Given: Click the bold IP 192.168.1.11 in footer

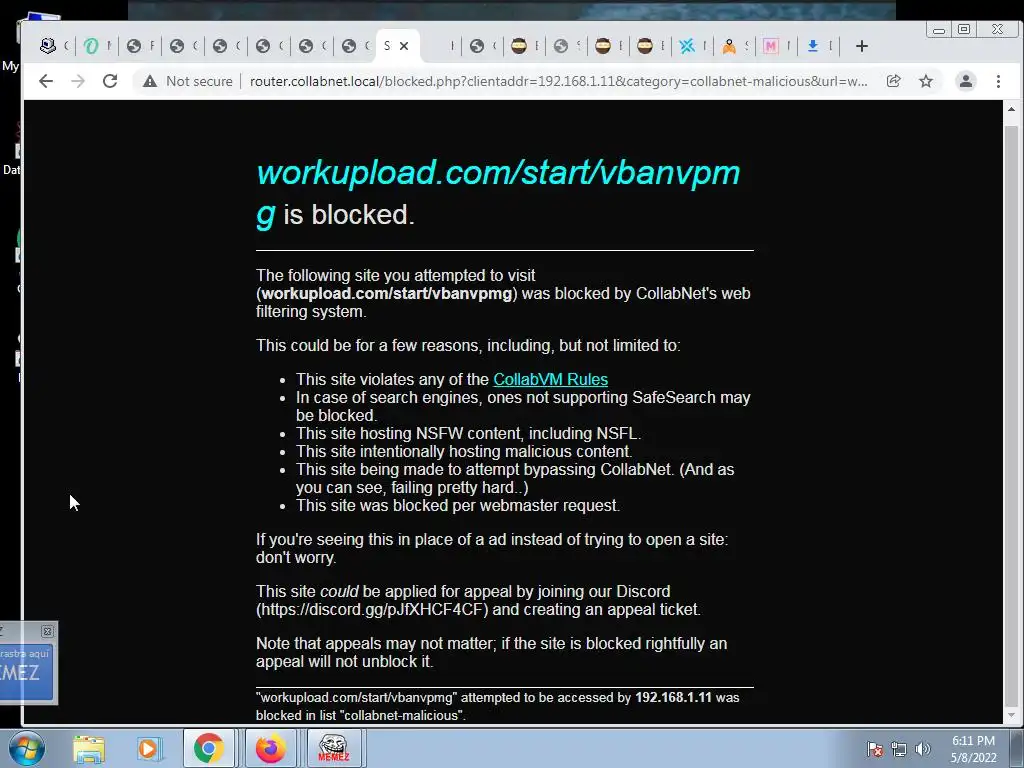Looking at the screenshot, I should (x=673, y=697).
